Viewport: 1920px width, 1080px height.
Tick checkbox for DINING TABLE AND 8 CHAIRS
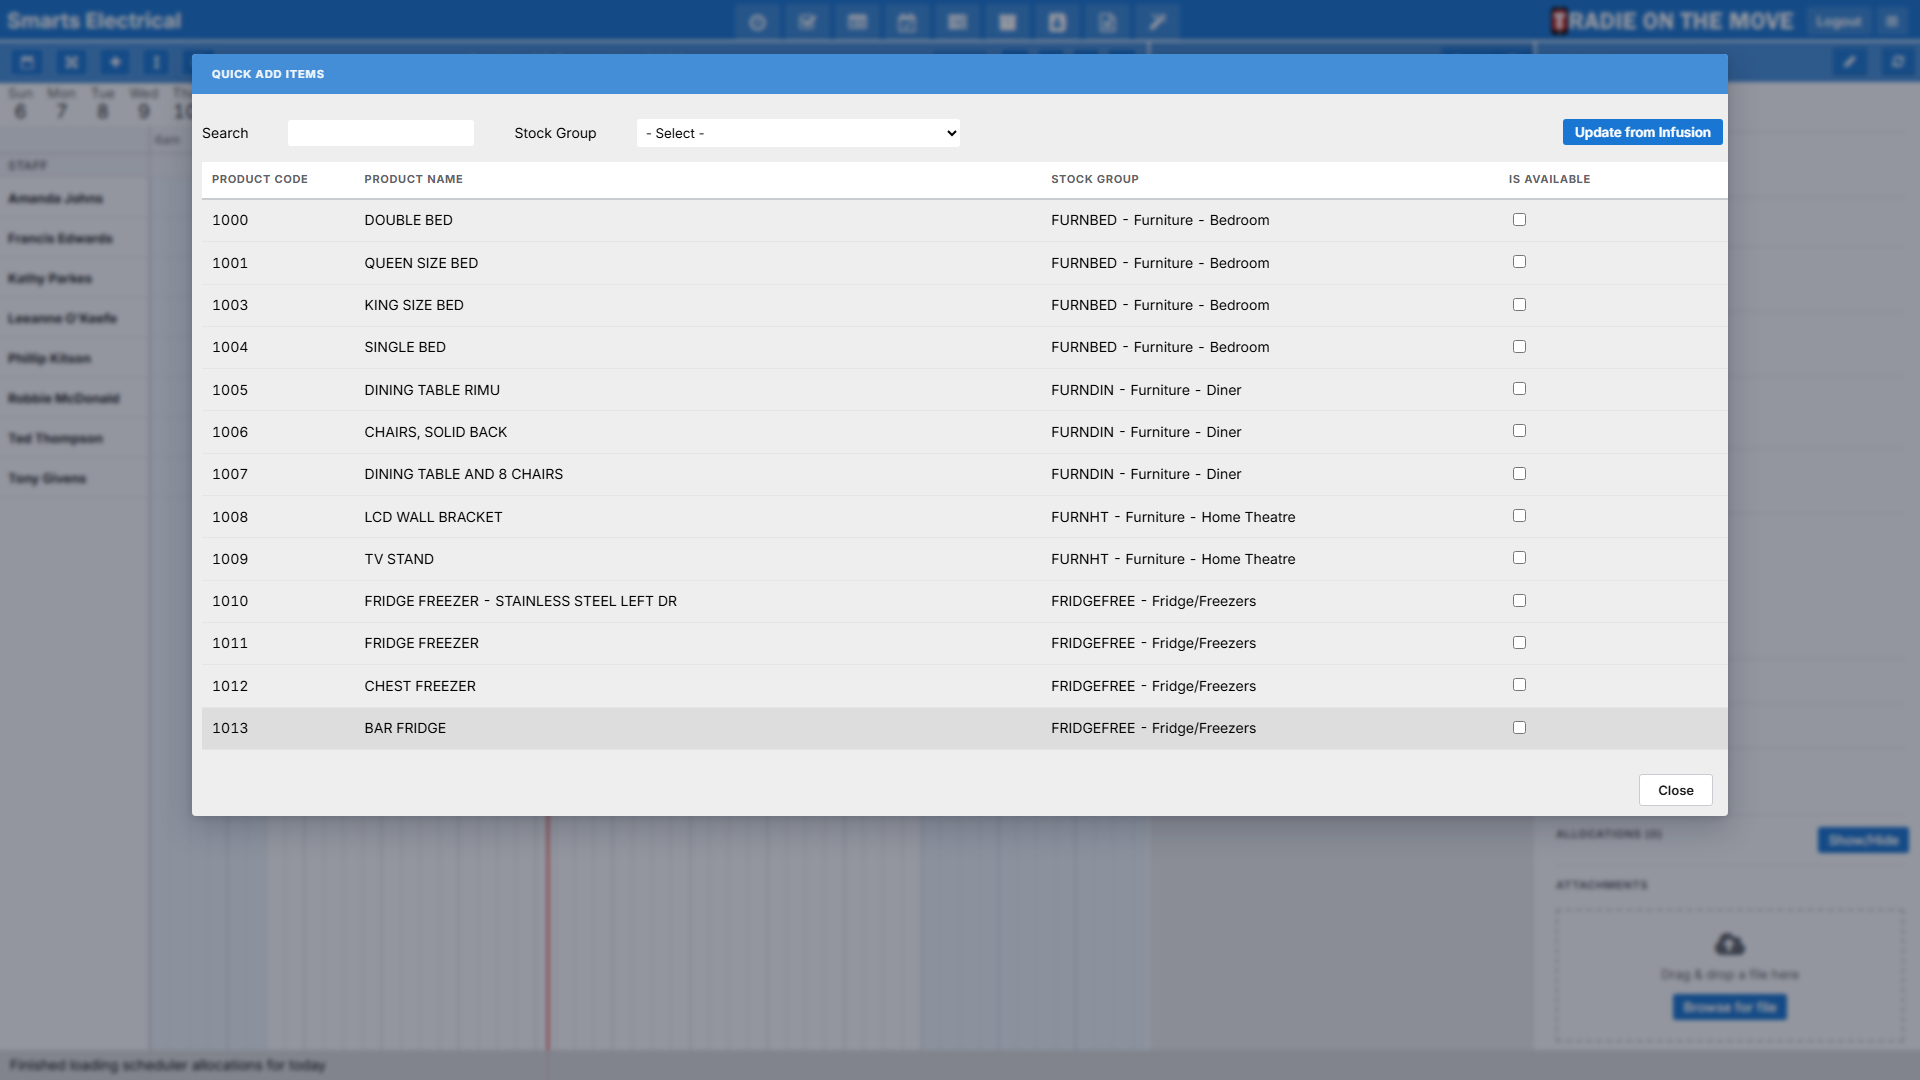1519,473
